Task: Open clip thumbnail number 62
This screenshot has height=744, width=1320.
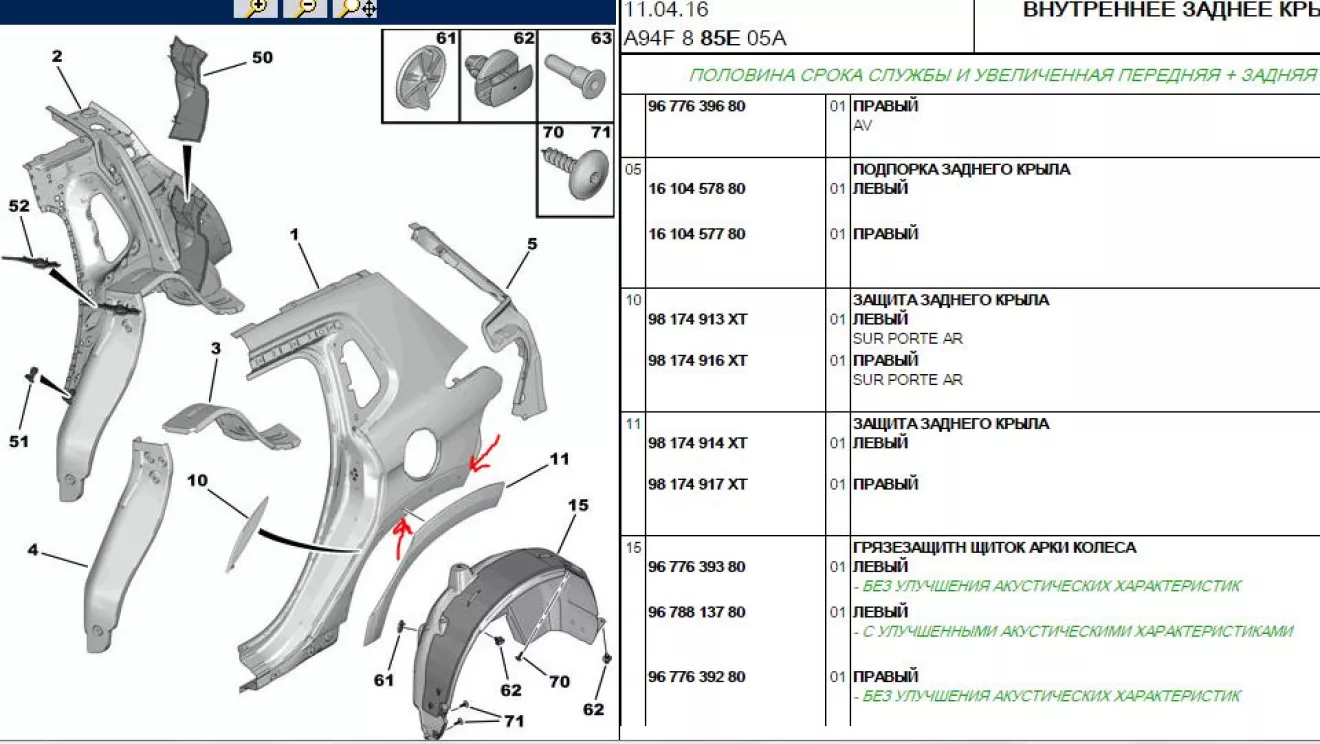Action: pyautogui.click(x=498, y=75)
